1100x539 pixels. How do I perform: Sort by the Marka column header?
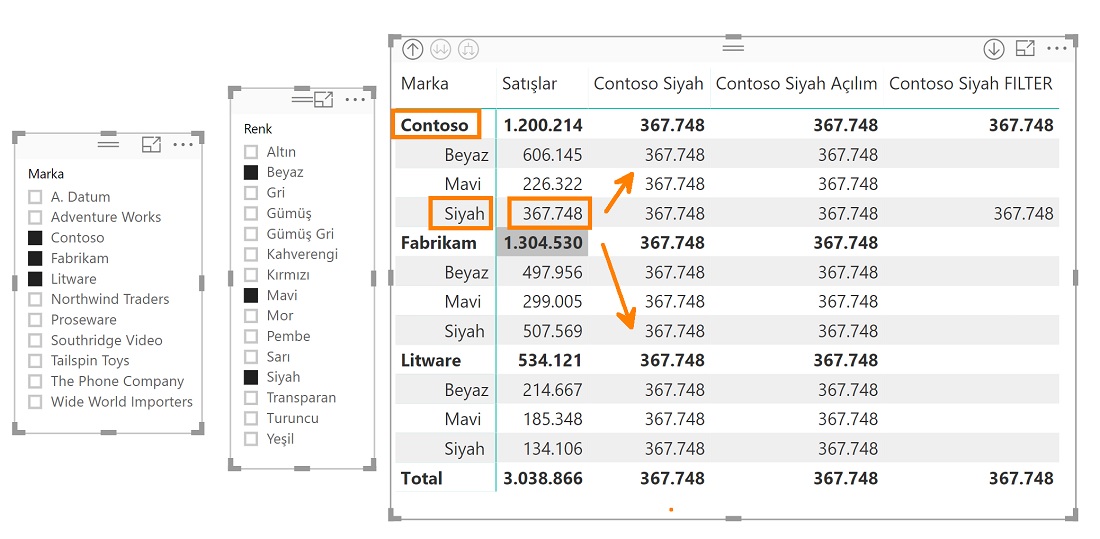pyautogui.click(x=424, y=84)
